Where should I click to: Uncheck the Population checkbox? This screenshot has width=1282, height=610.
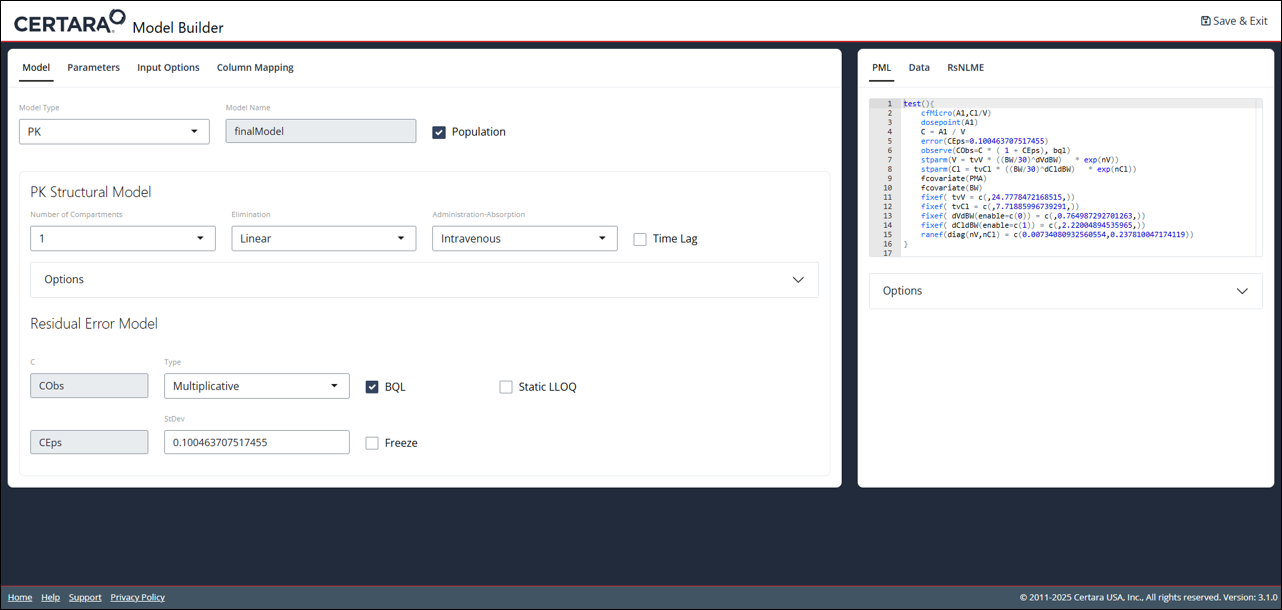[x=439, y=132]
